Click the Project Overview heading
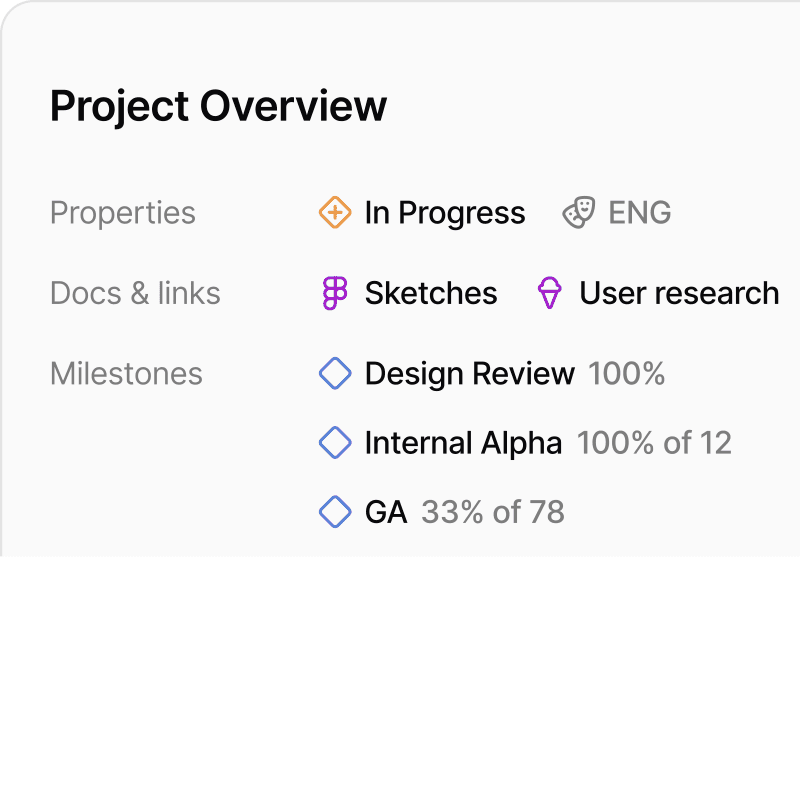This screenshot has width=800, height=800. 218,106
